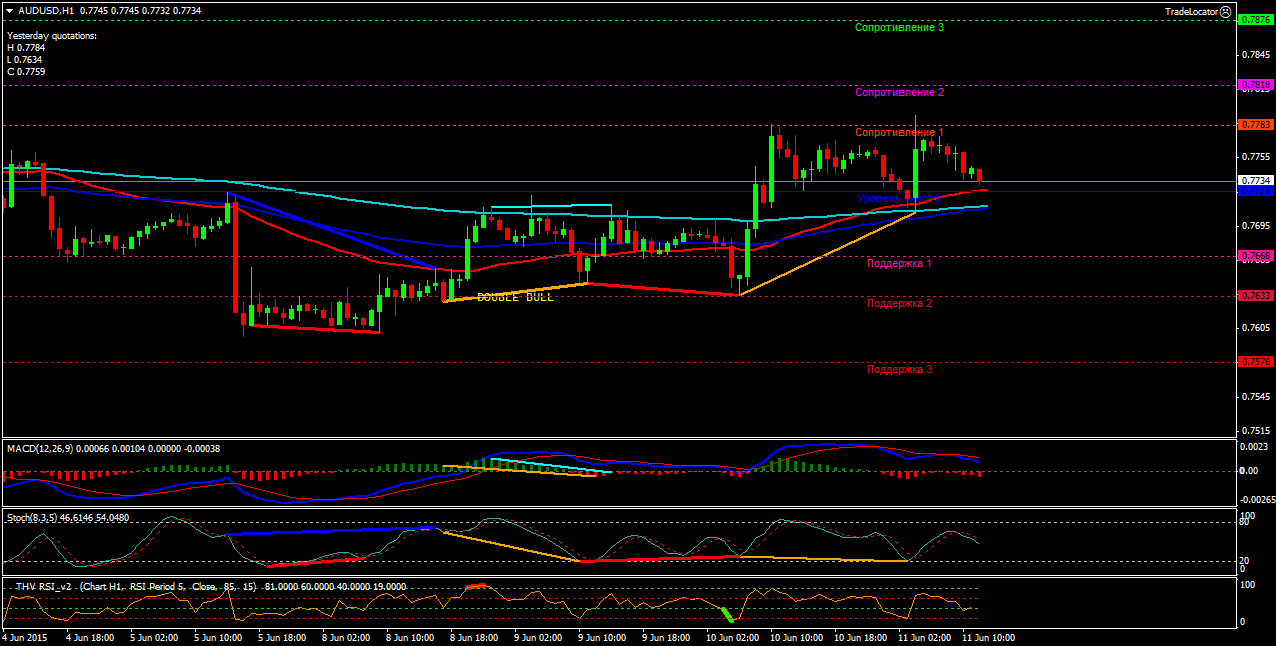The height and width of the screenshot is (646, 1276).
Task: Click the 'L 0.7634' yesterday low value
Action: tap(25, 59)
